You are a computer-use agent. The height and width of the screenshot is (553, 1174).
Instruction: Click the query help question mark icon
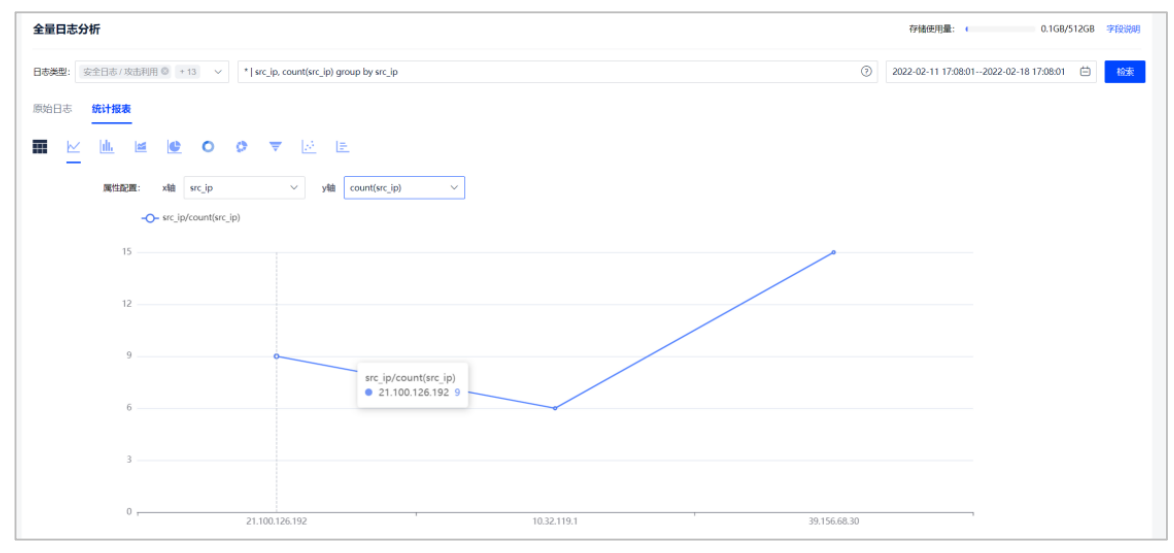click(x=866, y=72)
